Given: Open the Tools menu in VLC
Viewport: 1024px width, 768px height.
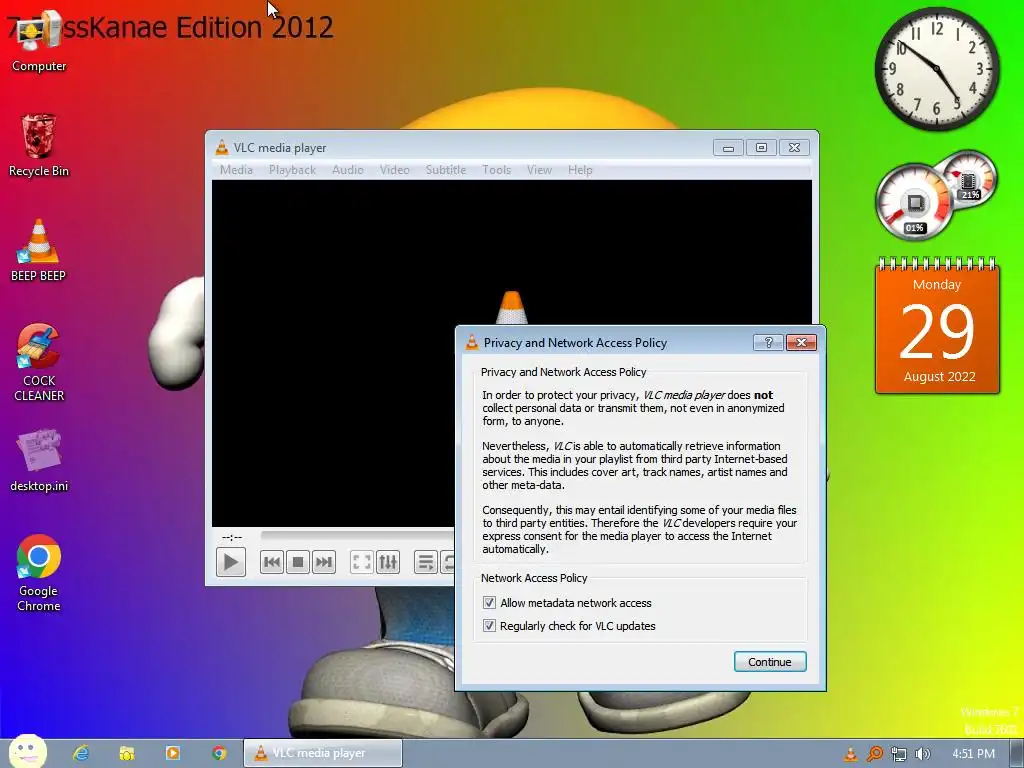Looking at the screenshot, I should pyautogui.click(x=496, y=170).
